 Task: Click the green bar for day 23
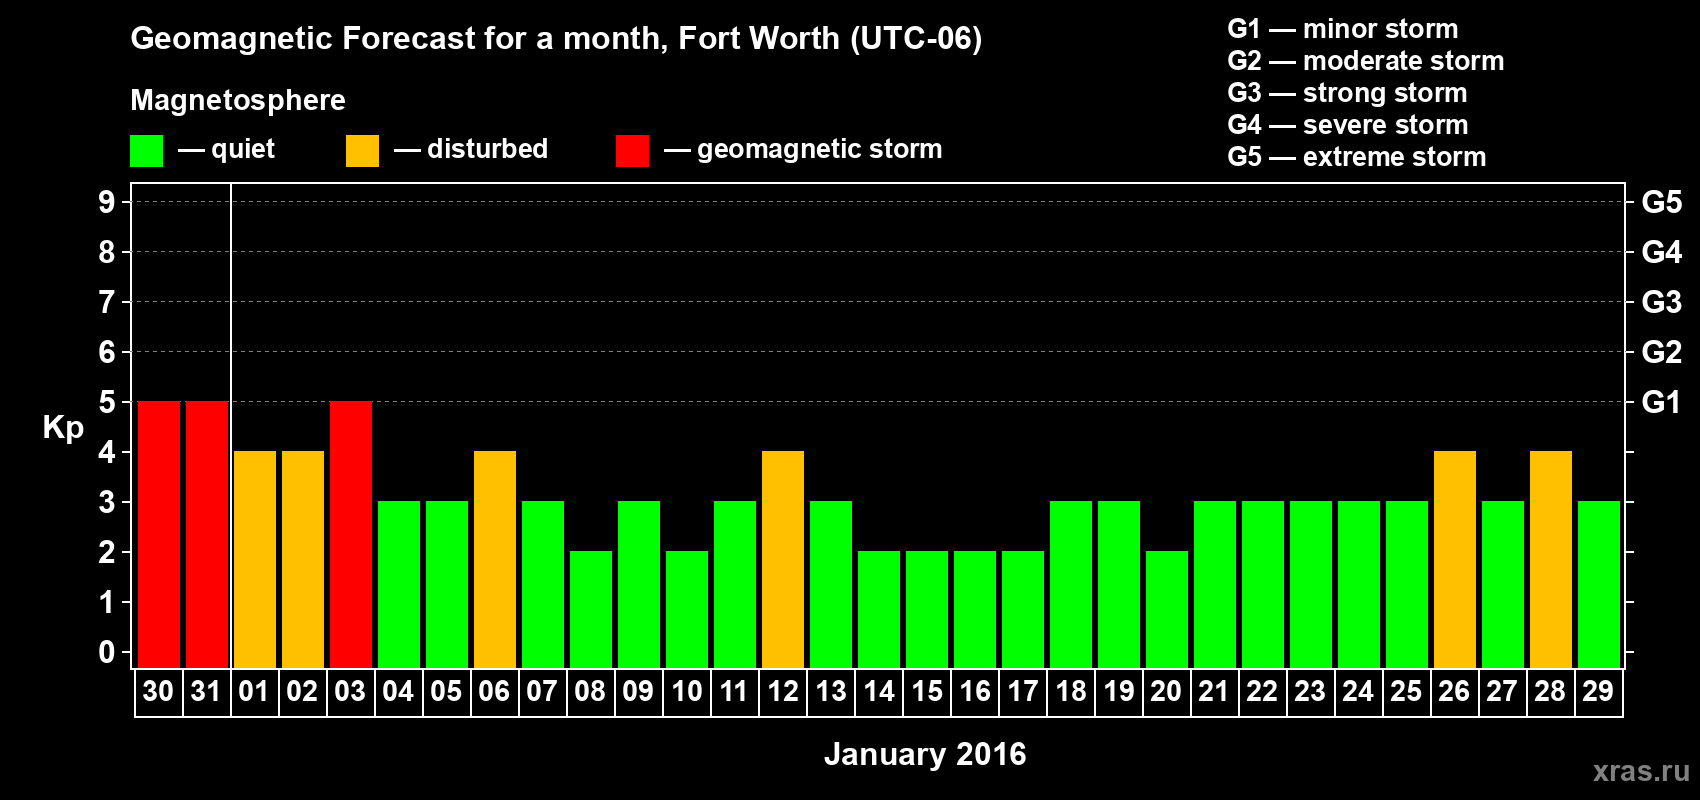pos(1311,585)
